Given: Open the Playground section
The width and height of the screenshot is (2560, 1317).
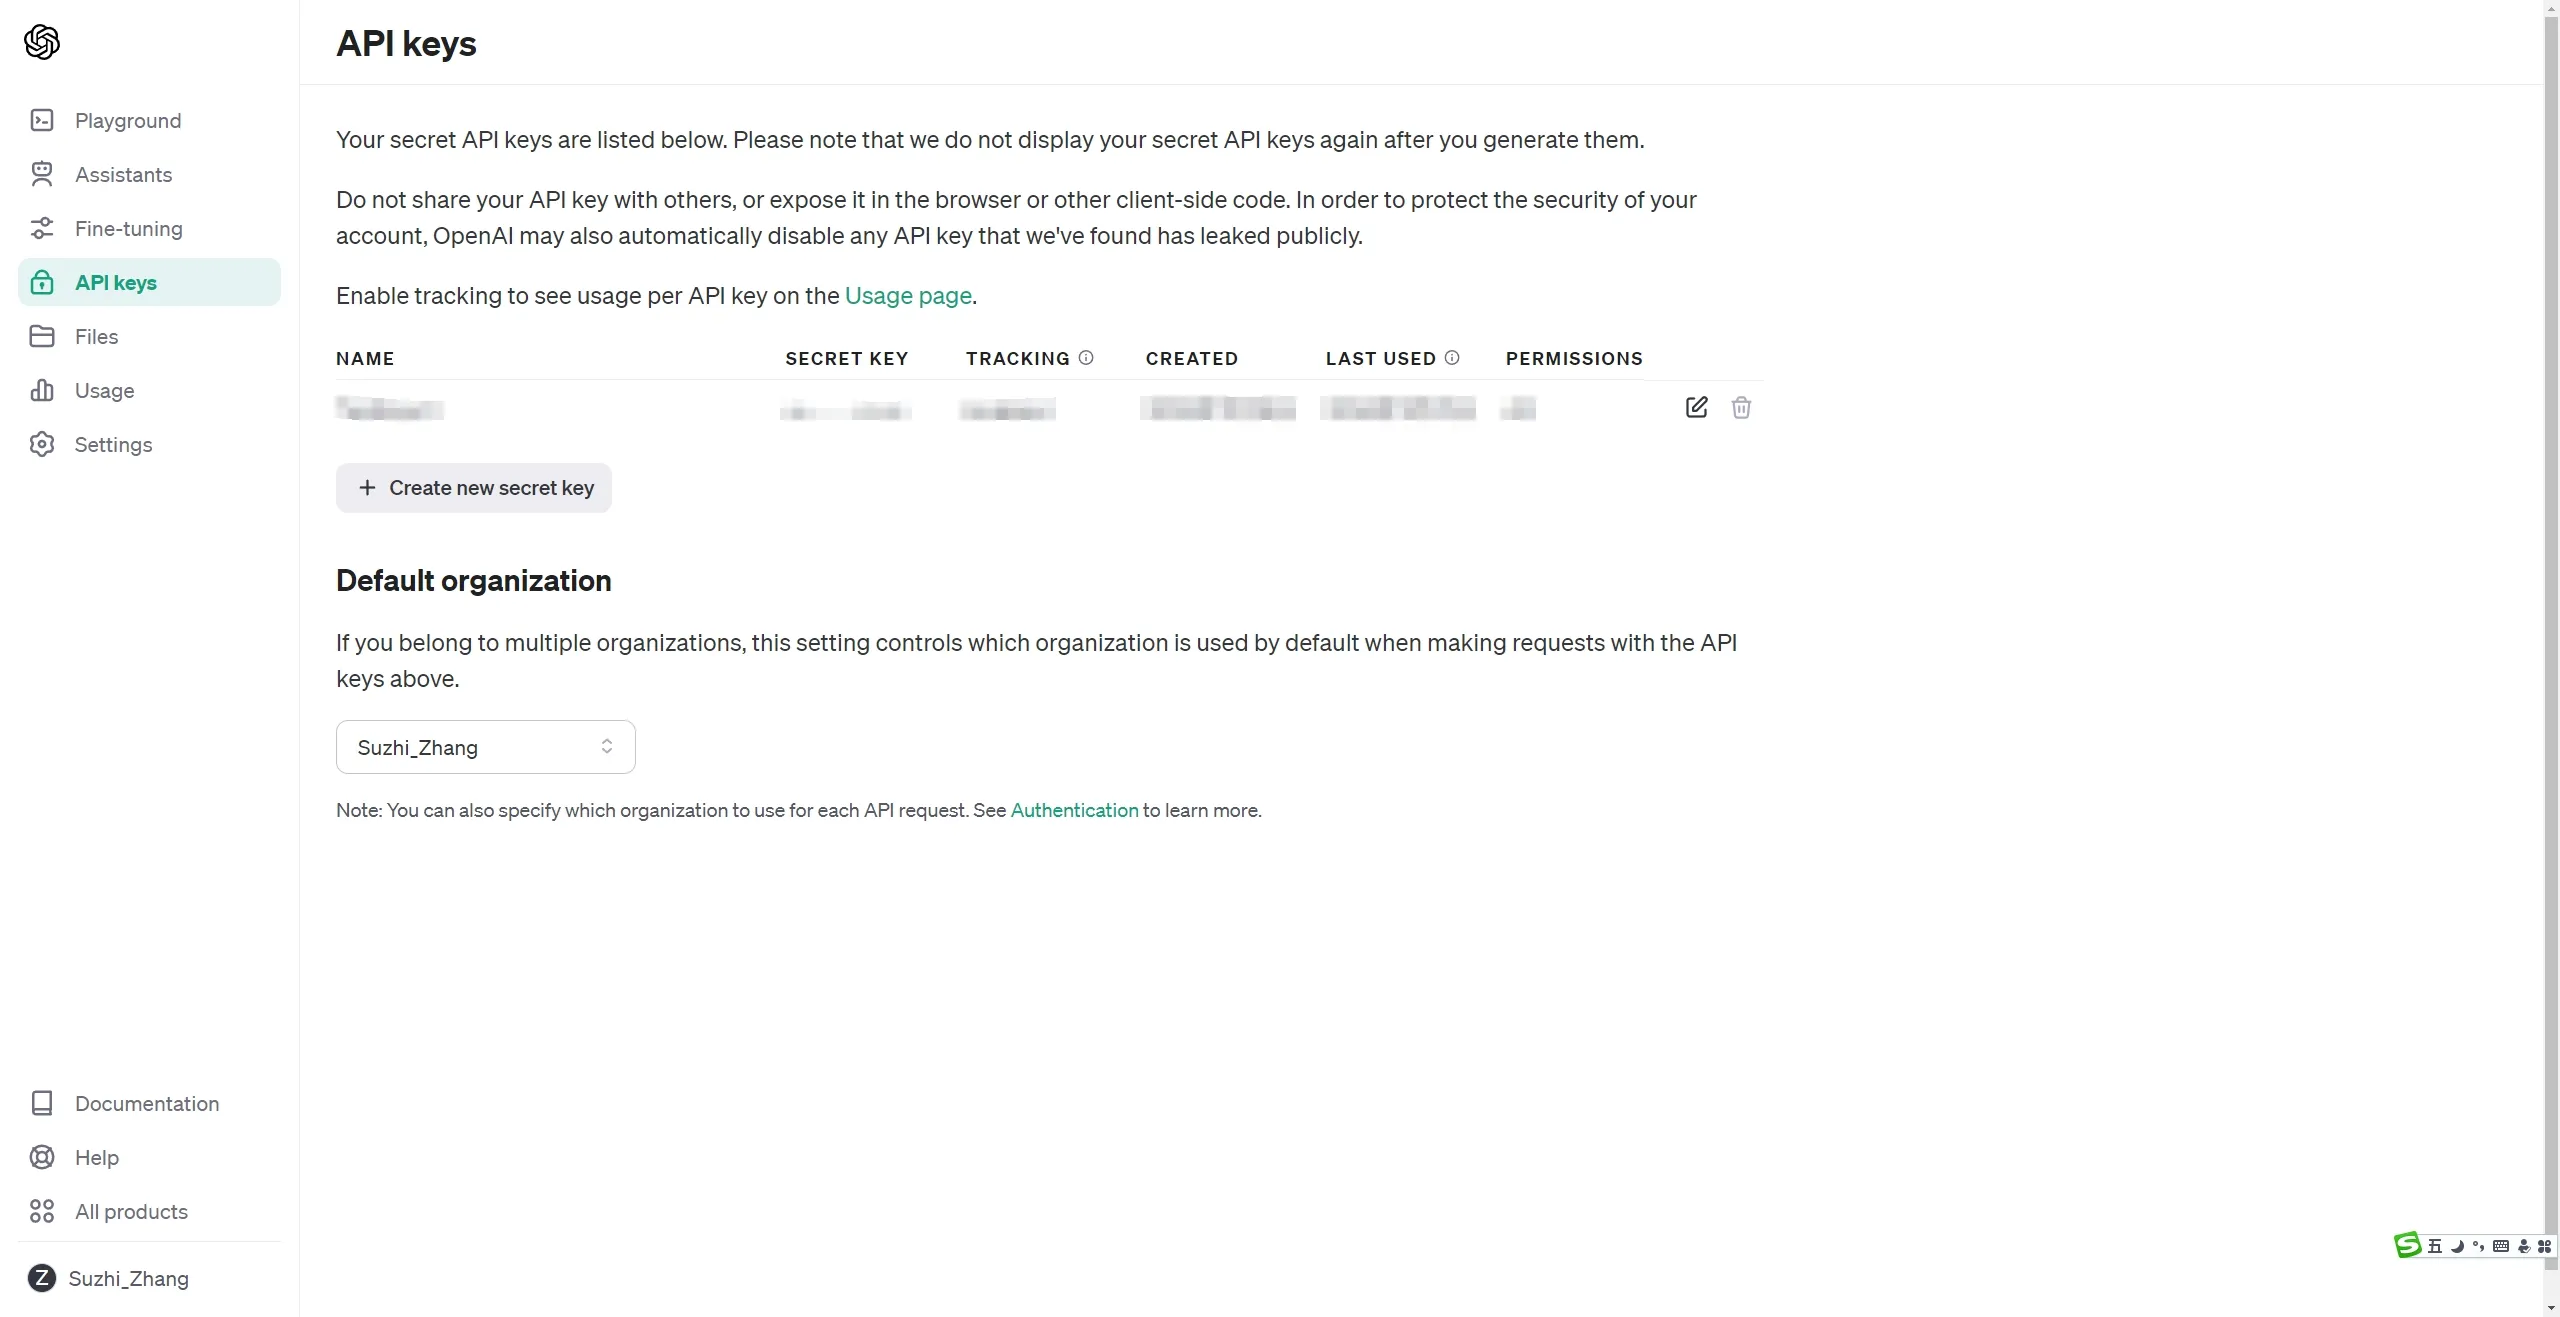Looking at the screenshot, I should pos(128,119).
